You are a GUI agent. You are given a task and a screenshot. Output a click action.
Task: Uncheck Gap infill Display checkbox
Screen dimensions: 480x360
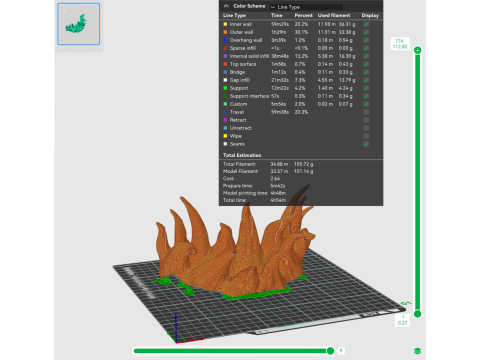pos(366,80)
